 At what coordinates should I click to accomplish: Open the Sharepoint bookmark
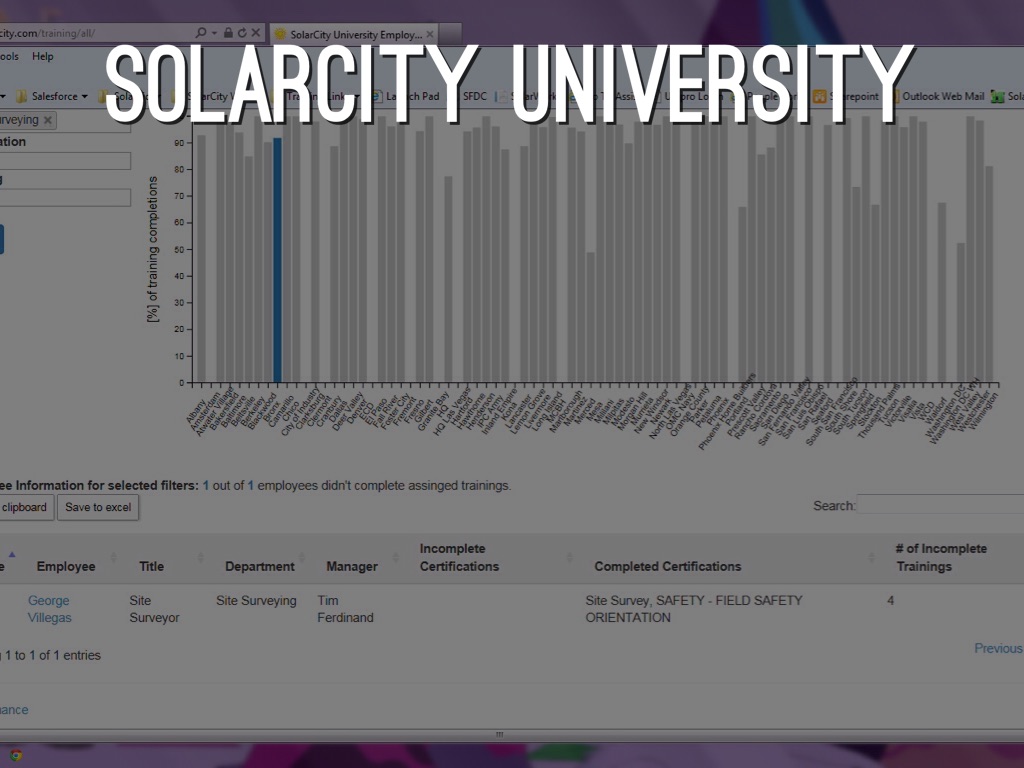click(x=847, y=97)
